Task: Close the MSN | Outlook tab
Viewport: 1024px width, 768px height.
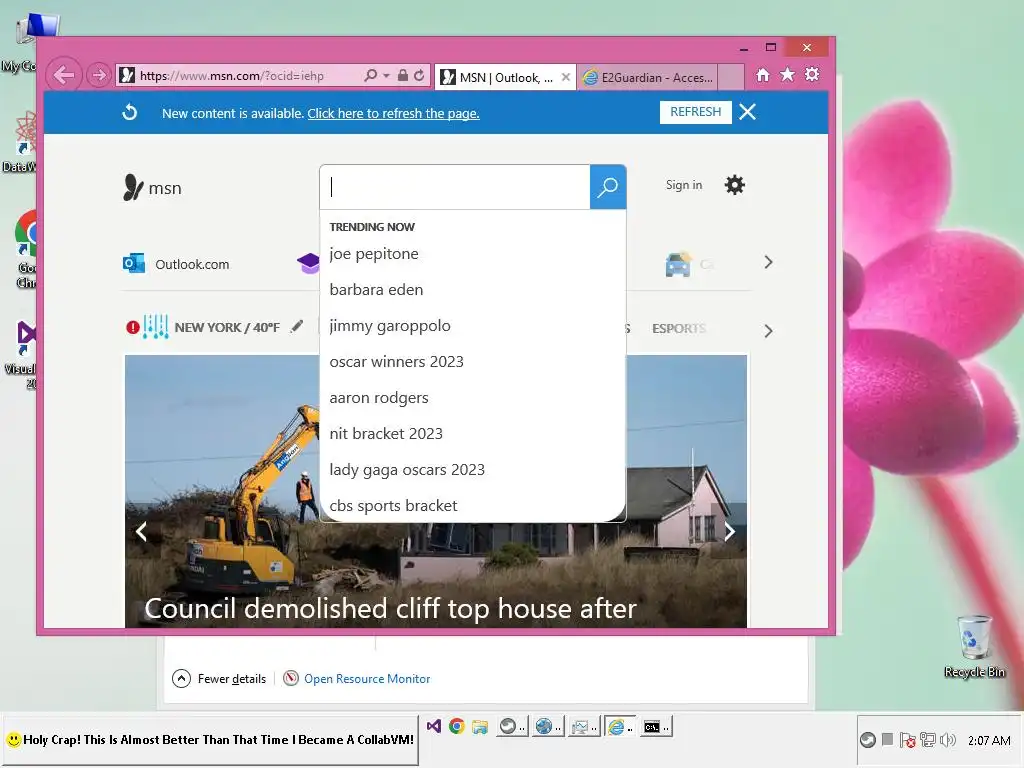Action: tap(566, 77)
